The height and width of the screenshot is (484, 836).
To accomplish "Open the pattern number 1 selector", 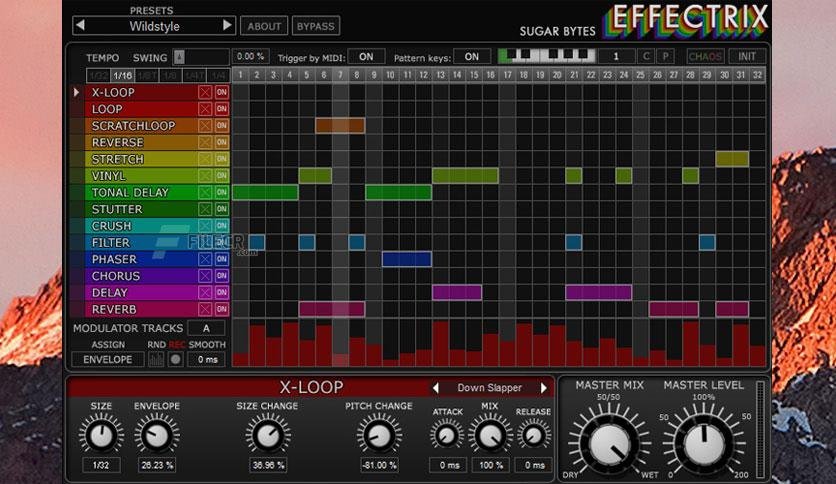I will click(x=616, y=56).
